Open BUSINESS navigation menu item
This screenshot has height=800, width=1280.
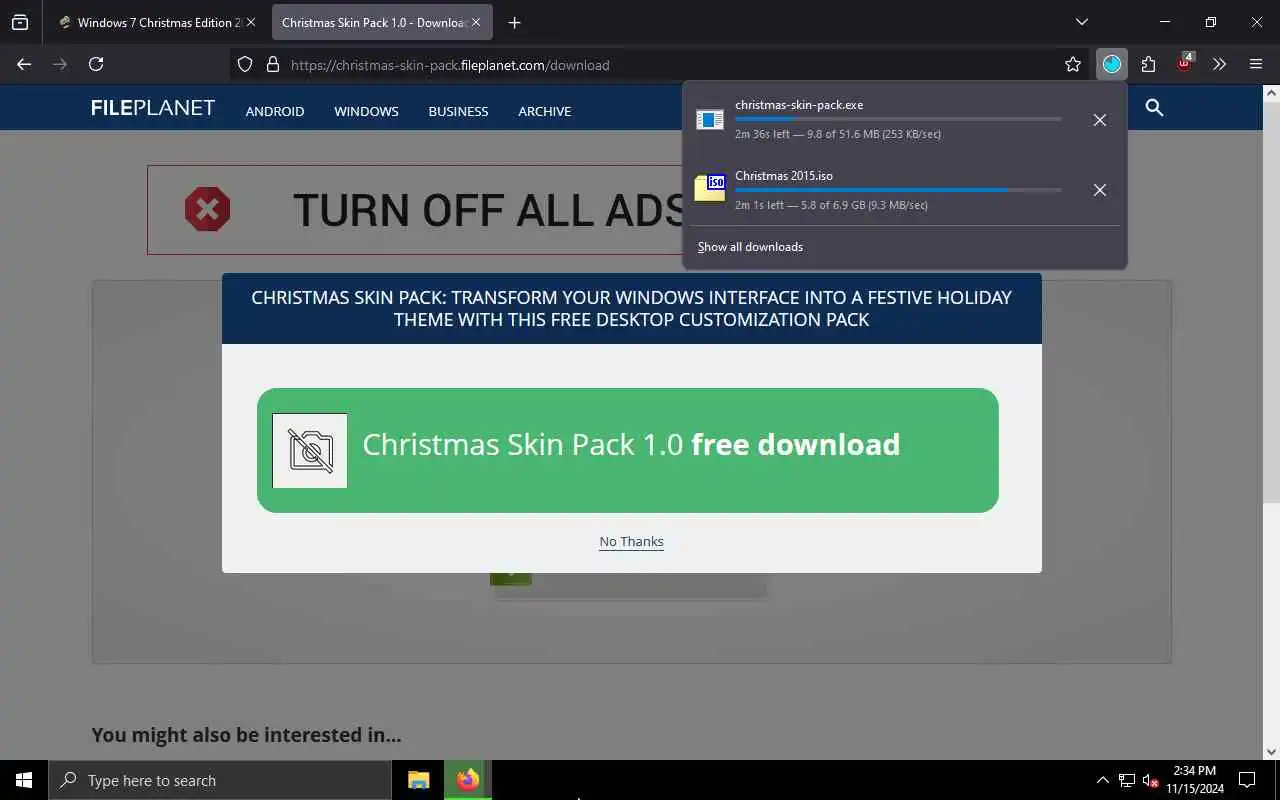[458, 111]
